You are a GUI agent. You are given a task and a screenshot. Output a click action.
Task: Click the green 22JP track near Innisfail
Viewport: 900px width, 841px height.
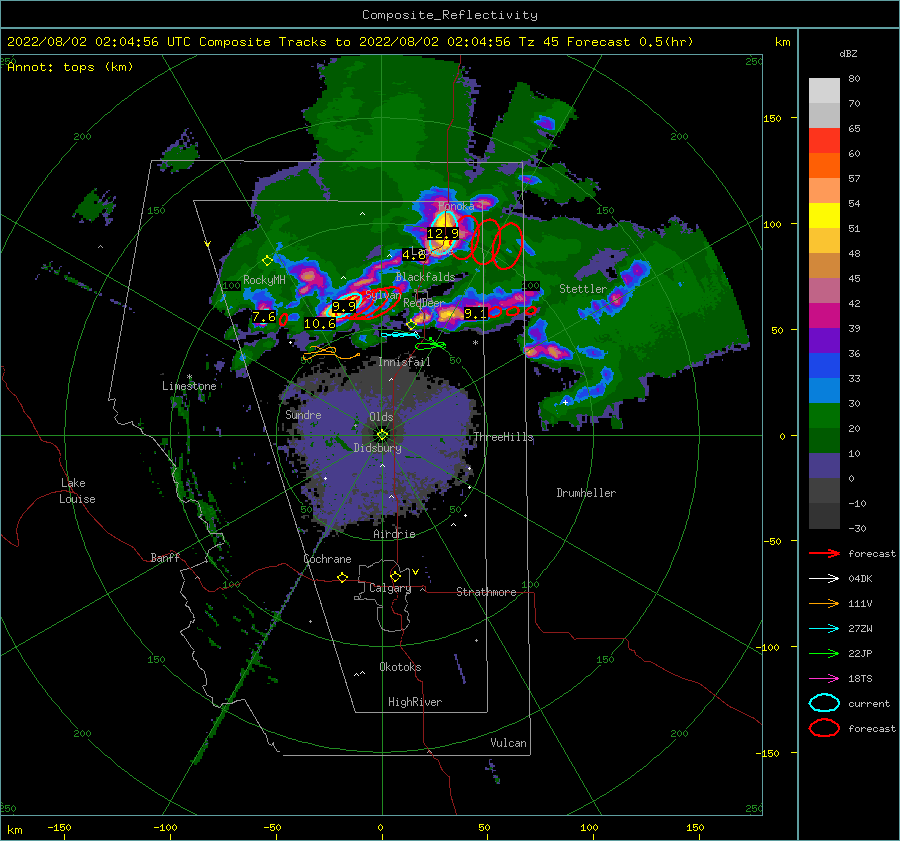(x=430, y=344)
